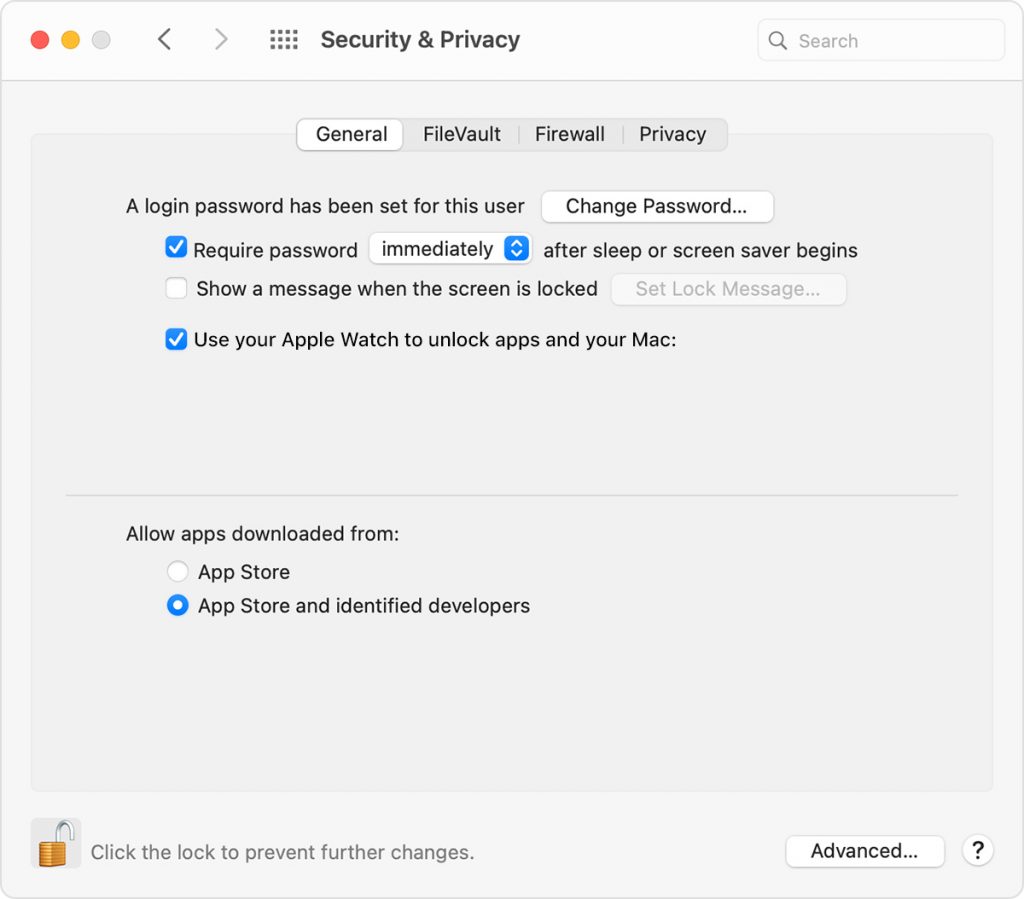Go forward with the right chevron
Image resolution: width=1024 pixels, height=899 pixels.
tap(221, 40)
